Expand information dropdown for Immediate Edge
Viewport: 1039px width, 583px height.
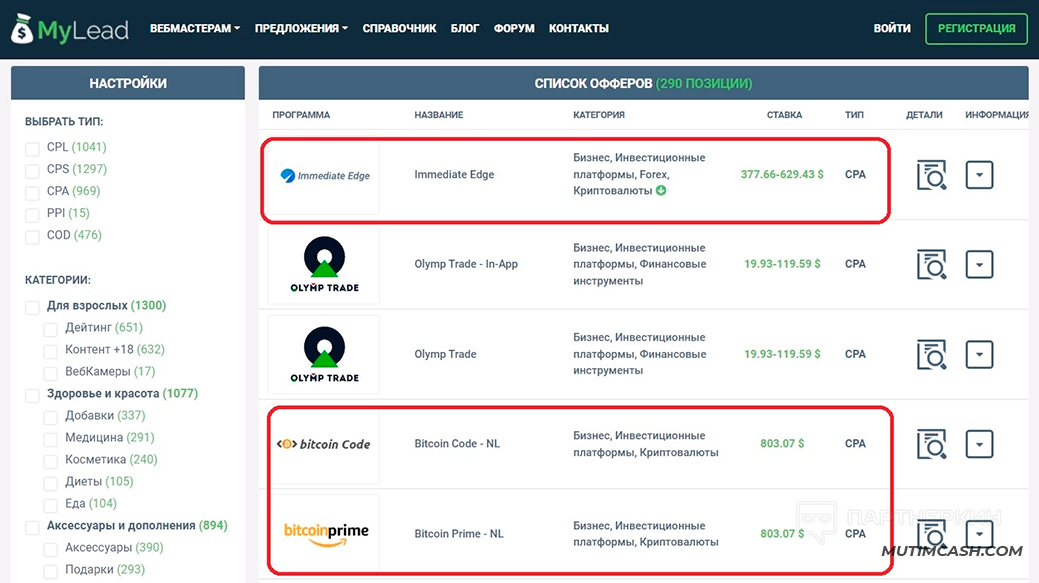(x=979, y=175)
